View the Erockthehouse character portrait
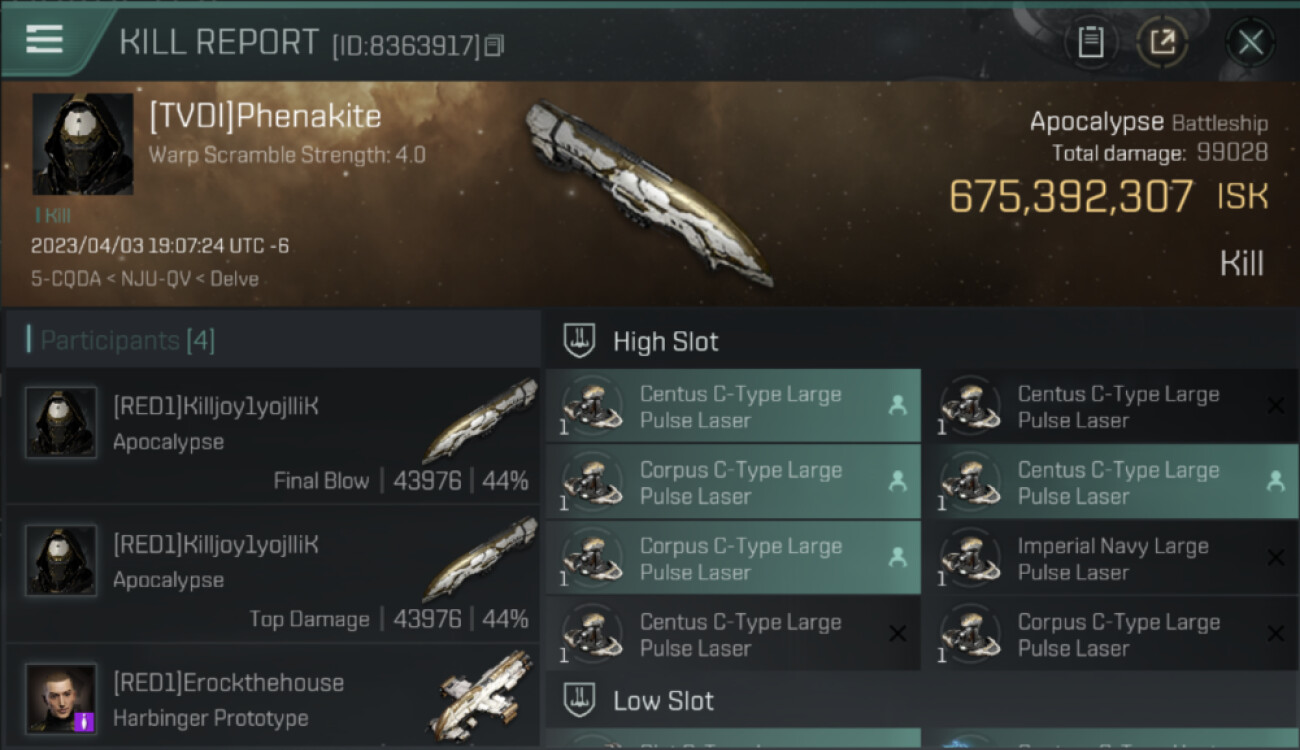Viewport: 1300px width, 750px height. [x=61, y=698]
